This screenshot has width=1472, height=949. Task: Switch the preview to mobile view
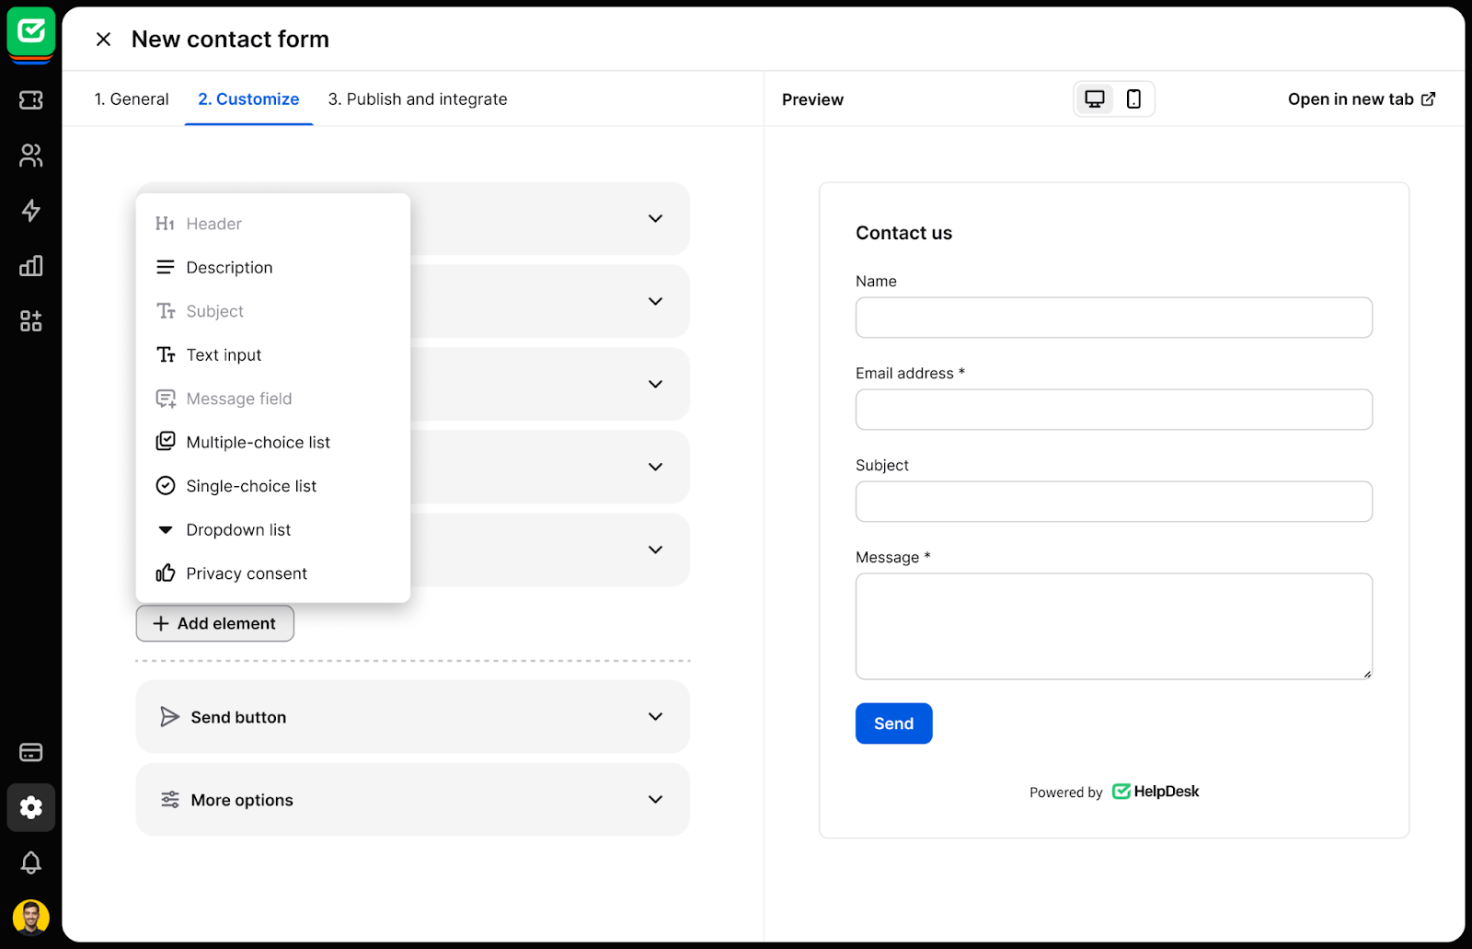click(x=1134, y=99)
